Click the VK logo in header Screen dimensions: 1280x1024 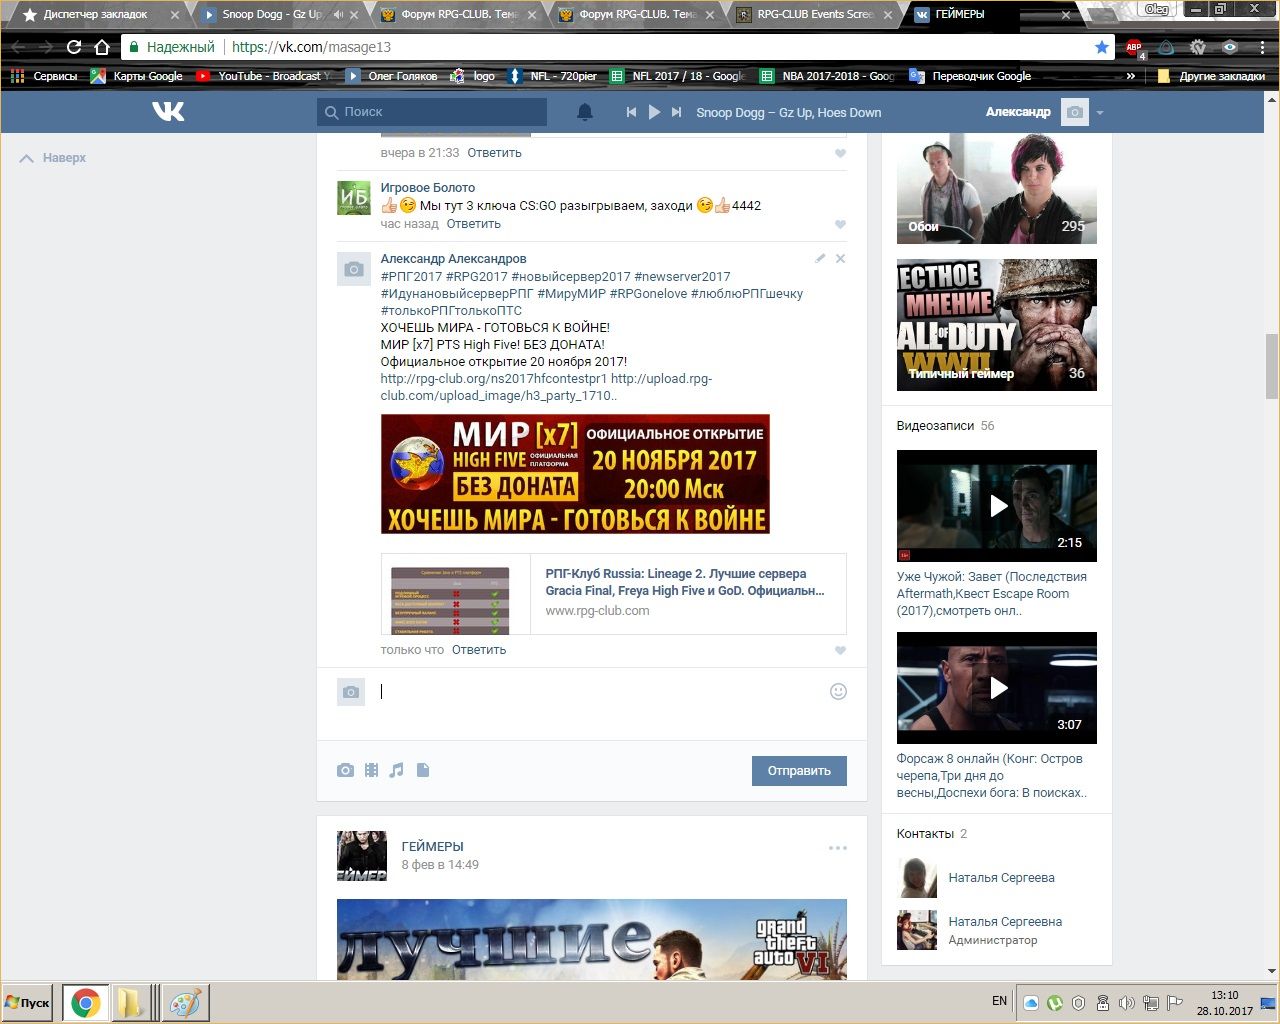pyautogui.click(x=168, y=112)
